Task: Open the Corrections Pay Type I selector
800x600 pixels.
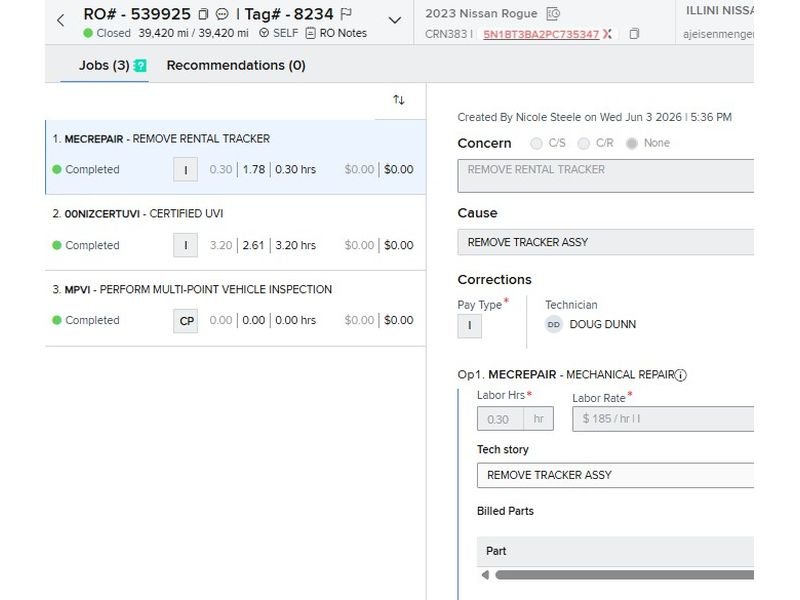Action: [469, 326]
